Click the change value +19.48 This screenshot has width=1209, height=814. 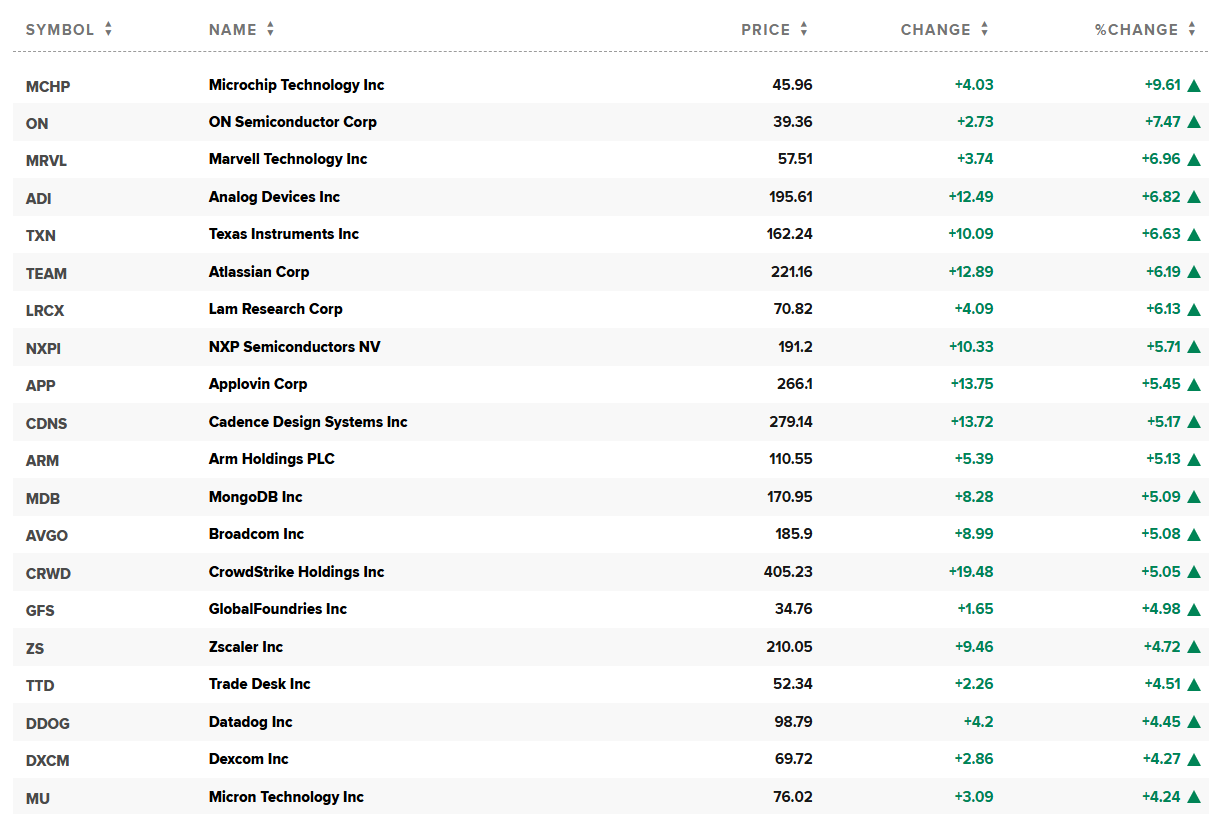971,572
